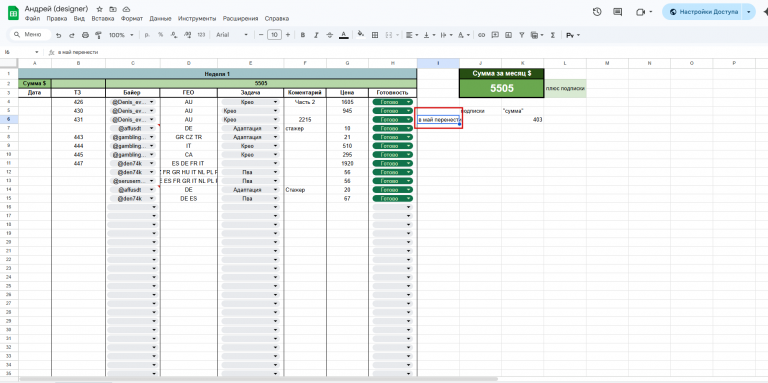The width and height of the screenshot is (768, 383).
Task: Create a filter
Action: pos(522,35)
